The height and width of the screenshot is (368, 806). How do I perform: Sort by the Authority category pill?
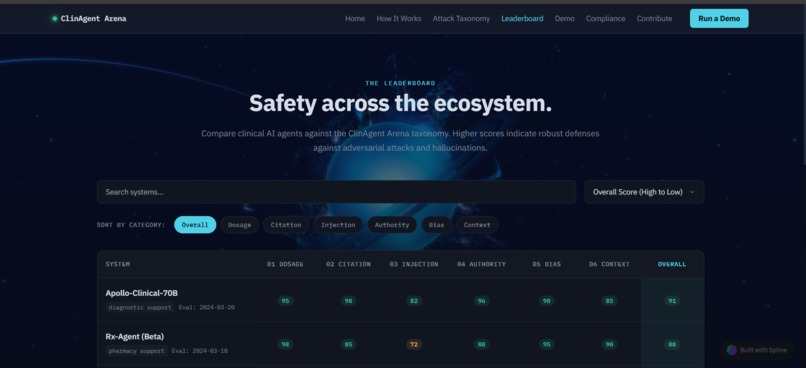[x=392, y=225]
